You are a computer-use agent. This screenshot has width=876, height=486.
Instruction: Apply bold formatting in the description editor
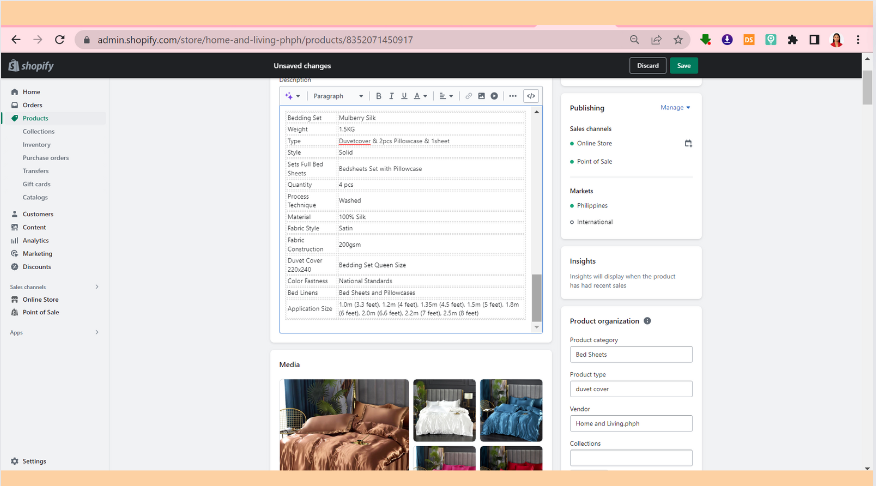(x=378, y=96)
